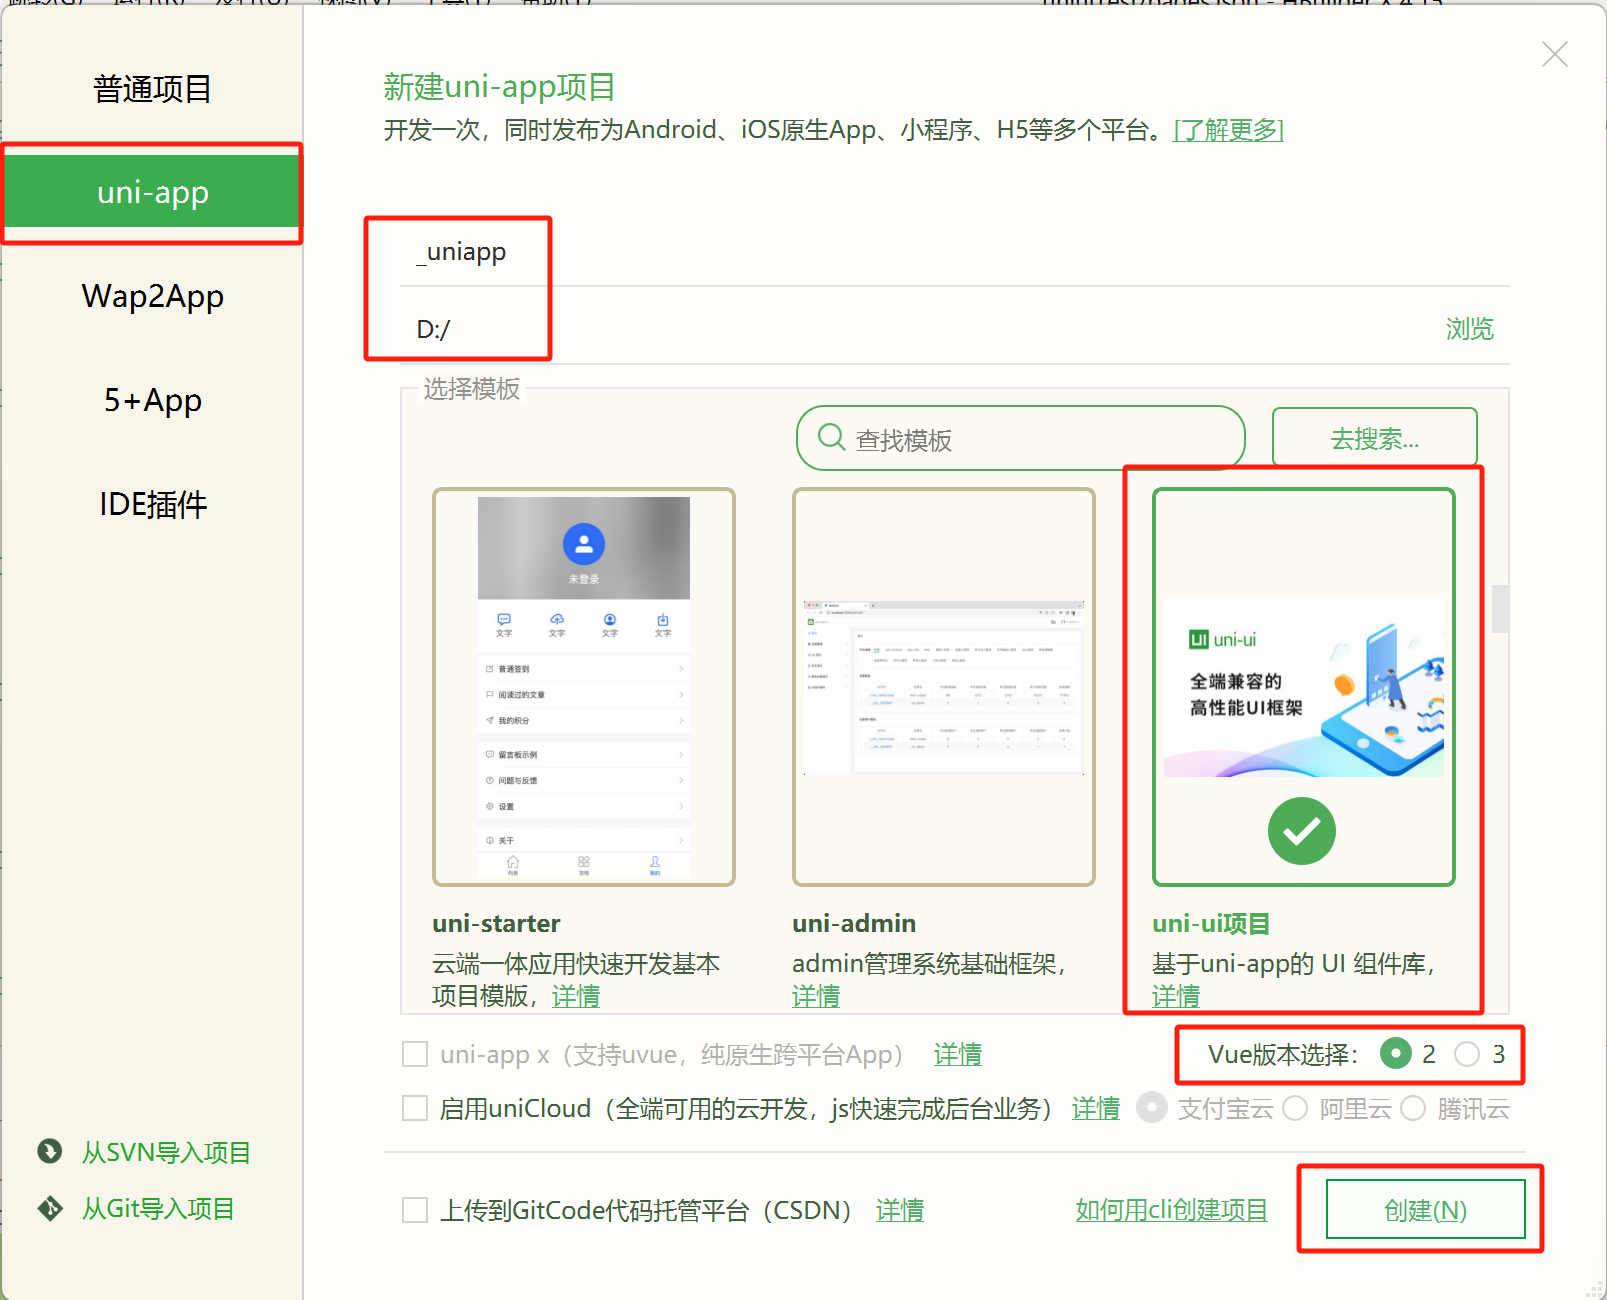Click 从SVN导入项目 link
Image resolution: width=1607 pixels, height=1300 pixels.
(x=166, y=1152)
